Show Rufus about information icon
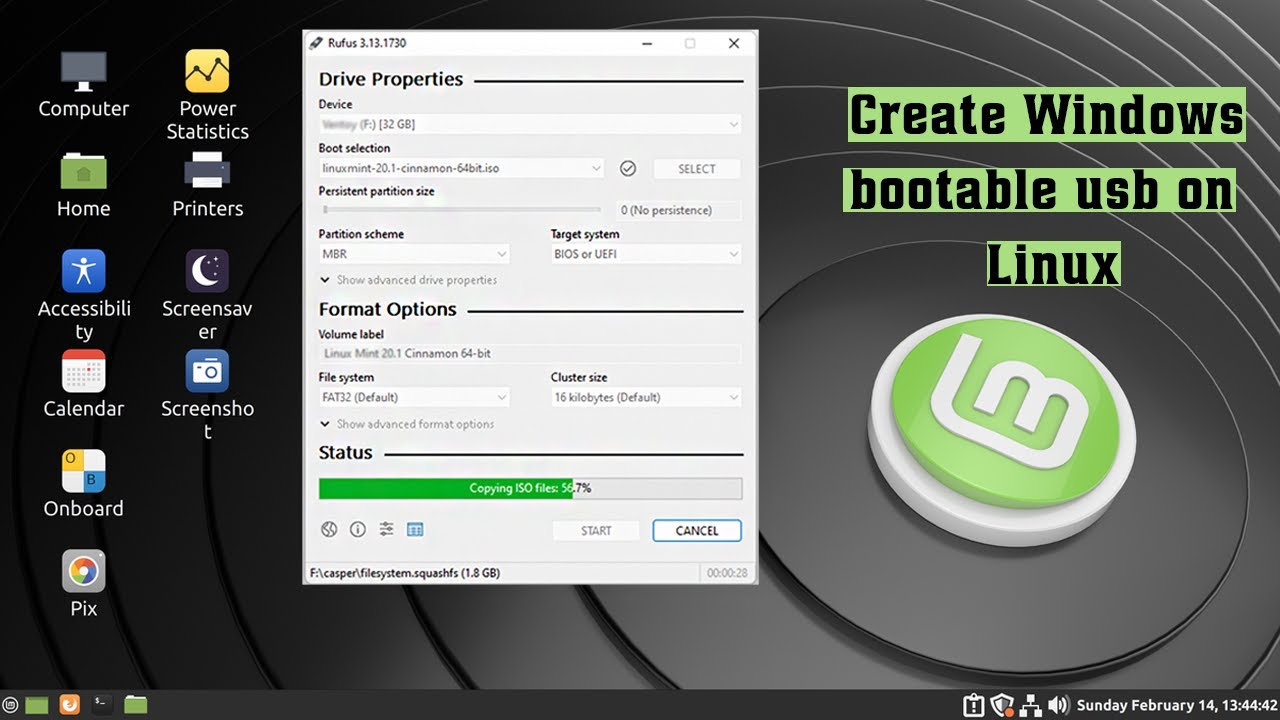This screenshot has height=720, width=1280. 357,529
